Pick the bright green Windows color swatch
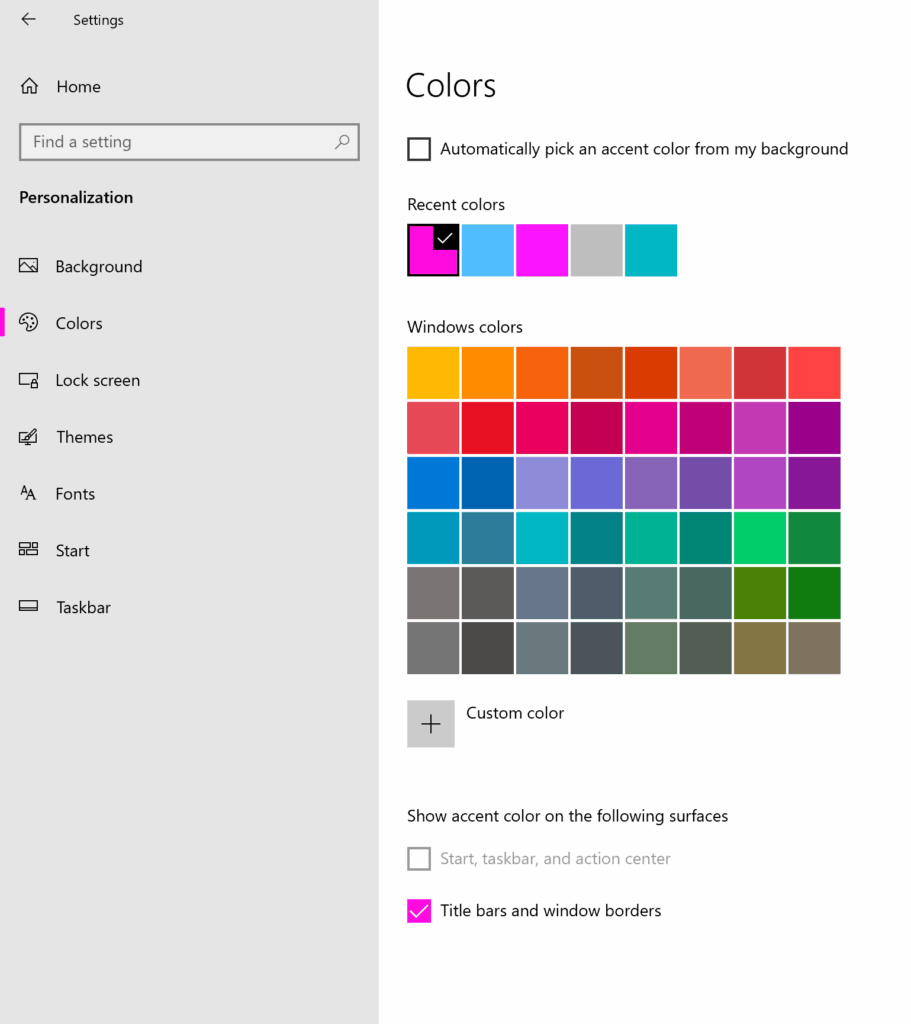 tap(760, 538)
